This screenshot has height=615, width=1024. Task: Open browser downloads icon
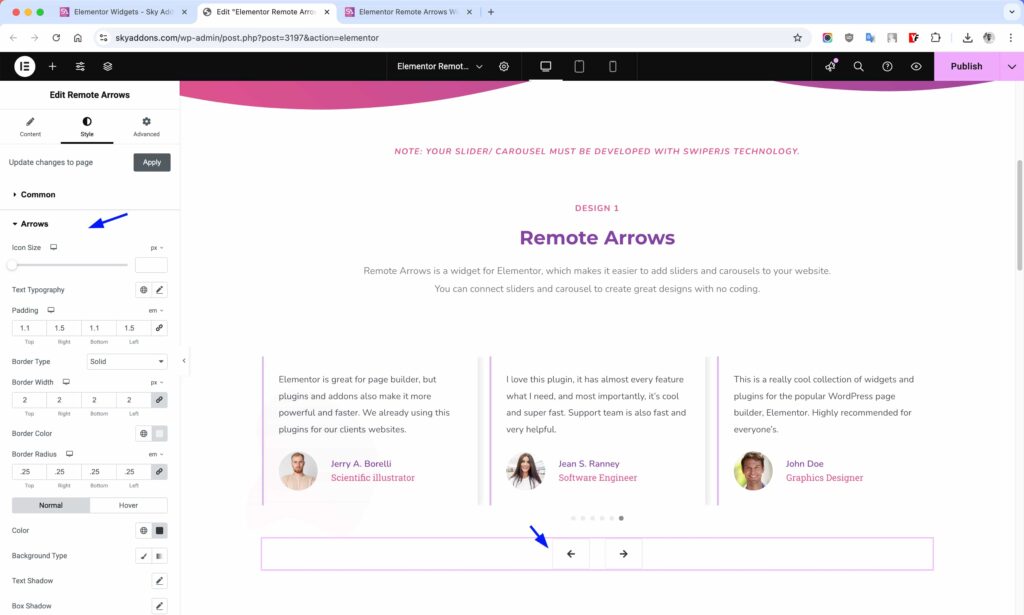point(967,38)
